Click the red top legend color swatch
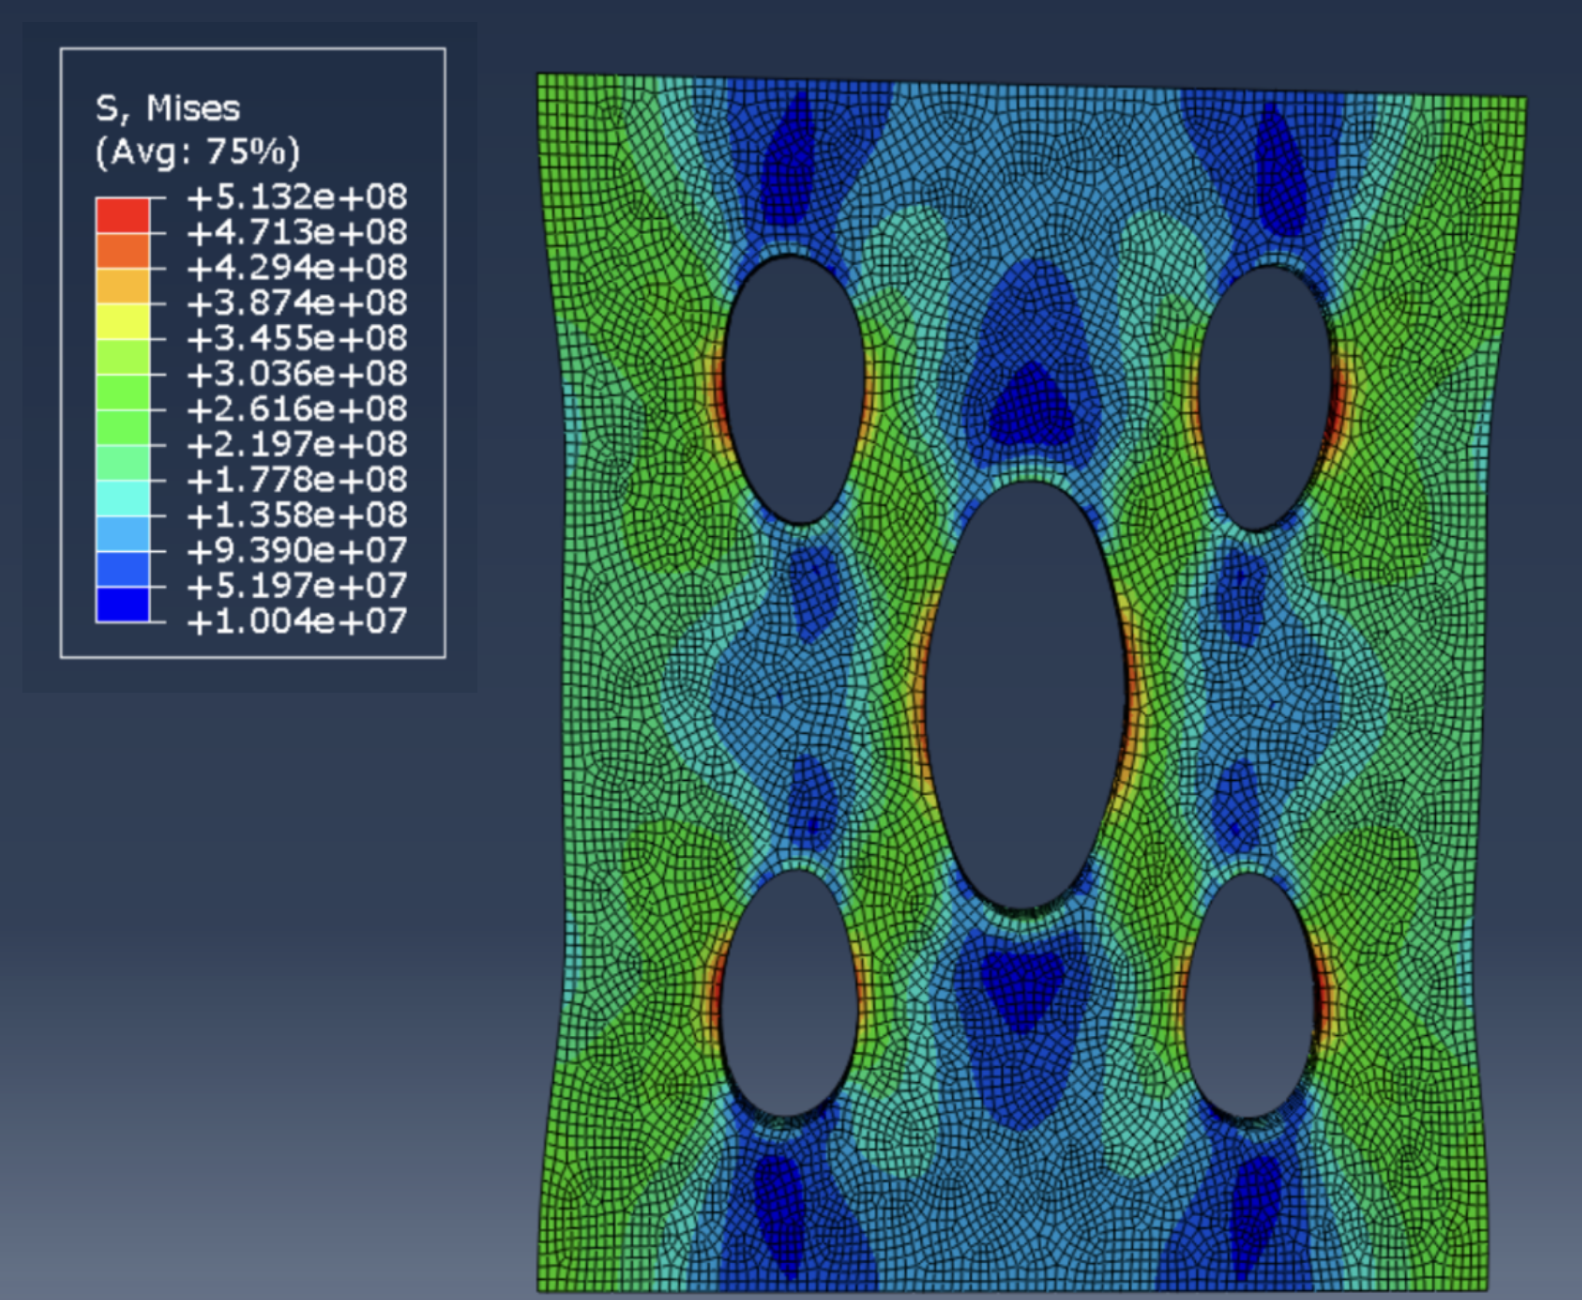Image resolution: width=1582 pixels, height=1300 pixels. [122, 215]
